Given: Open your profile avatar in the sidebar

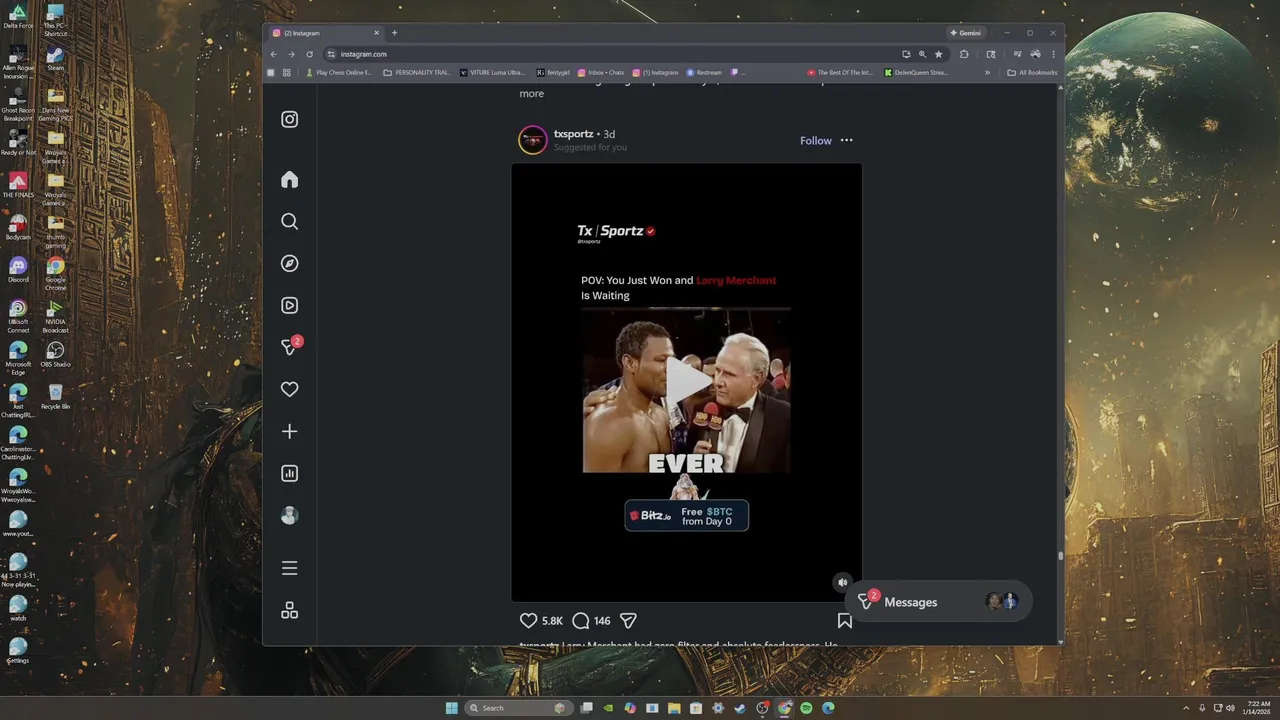Looking at the screenshot, I should [x=289, y=515].
